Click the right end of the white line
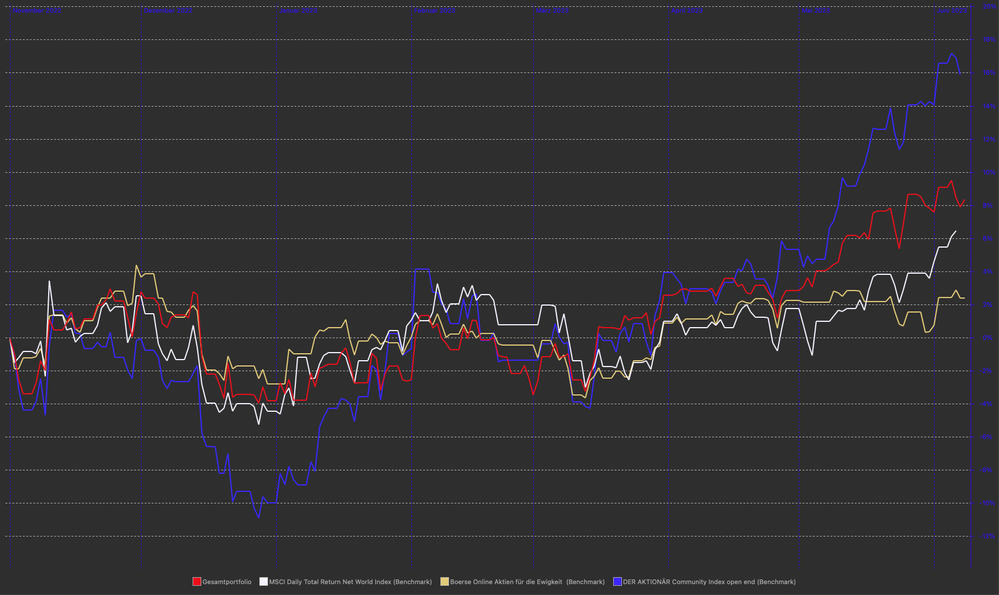The height and width of the screenshot is (595, 999). pos(956,231)
